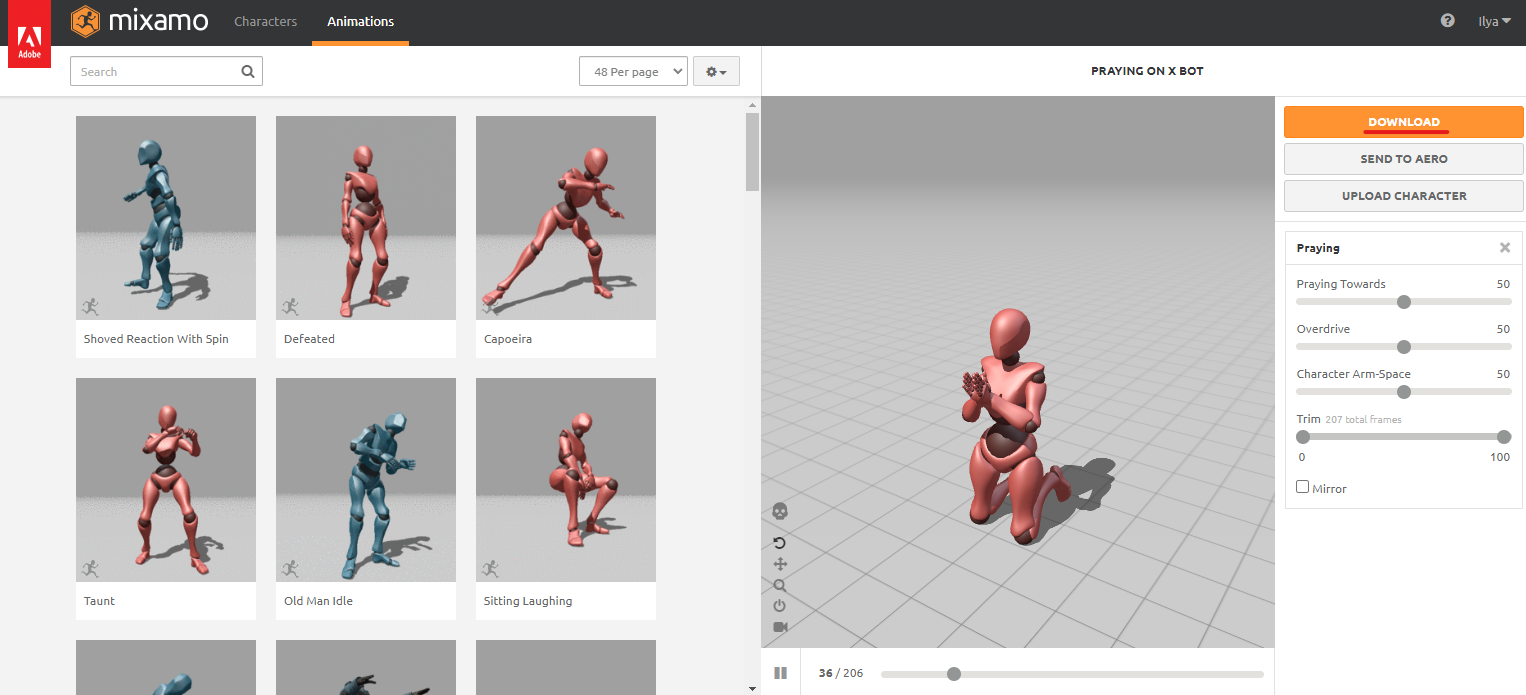Click the "36 / 206" frame counter
This screenshot has height=695, width=1526.
click(x=840, y=673)
